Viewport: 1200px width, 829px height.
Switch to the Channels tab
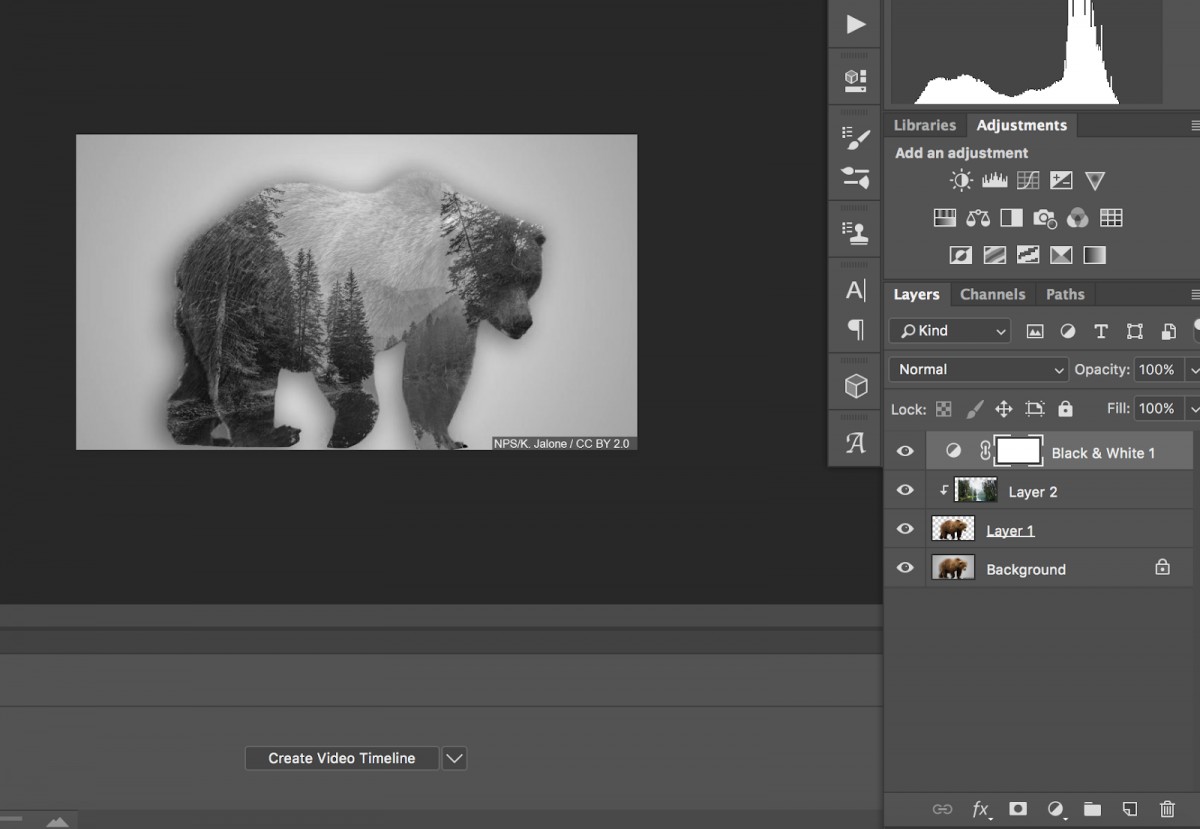992,294
